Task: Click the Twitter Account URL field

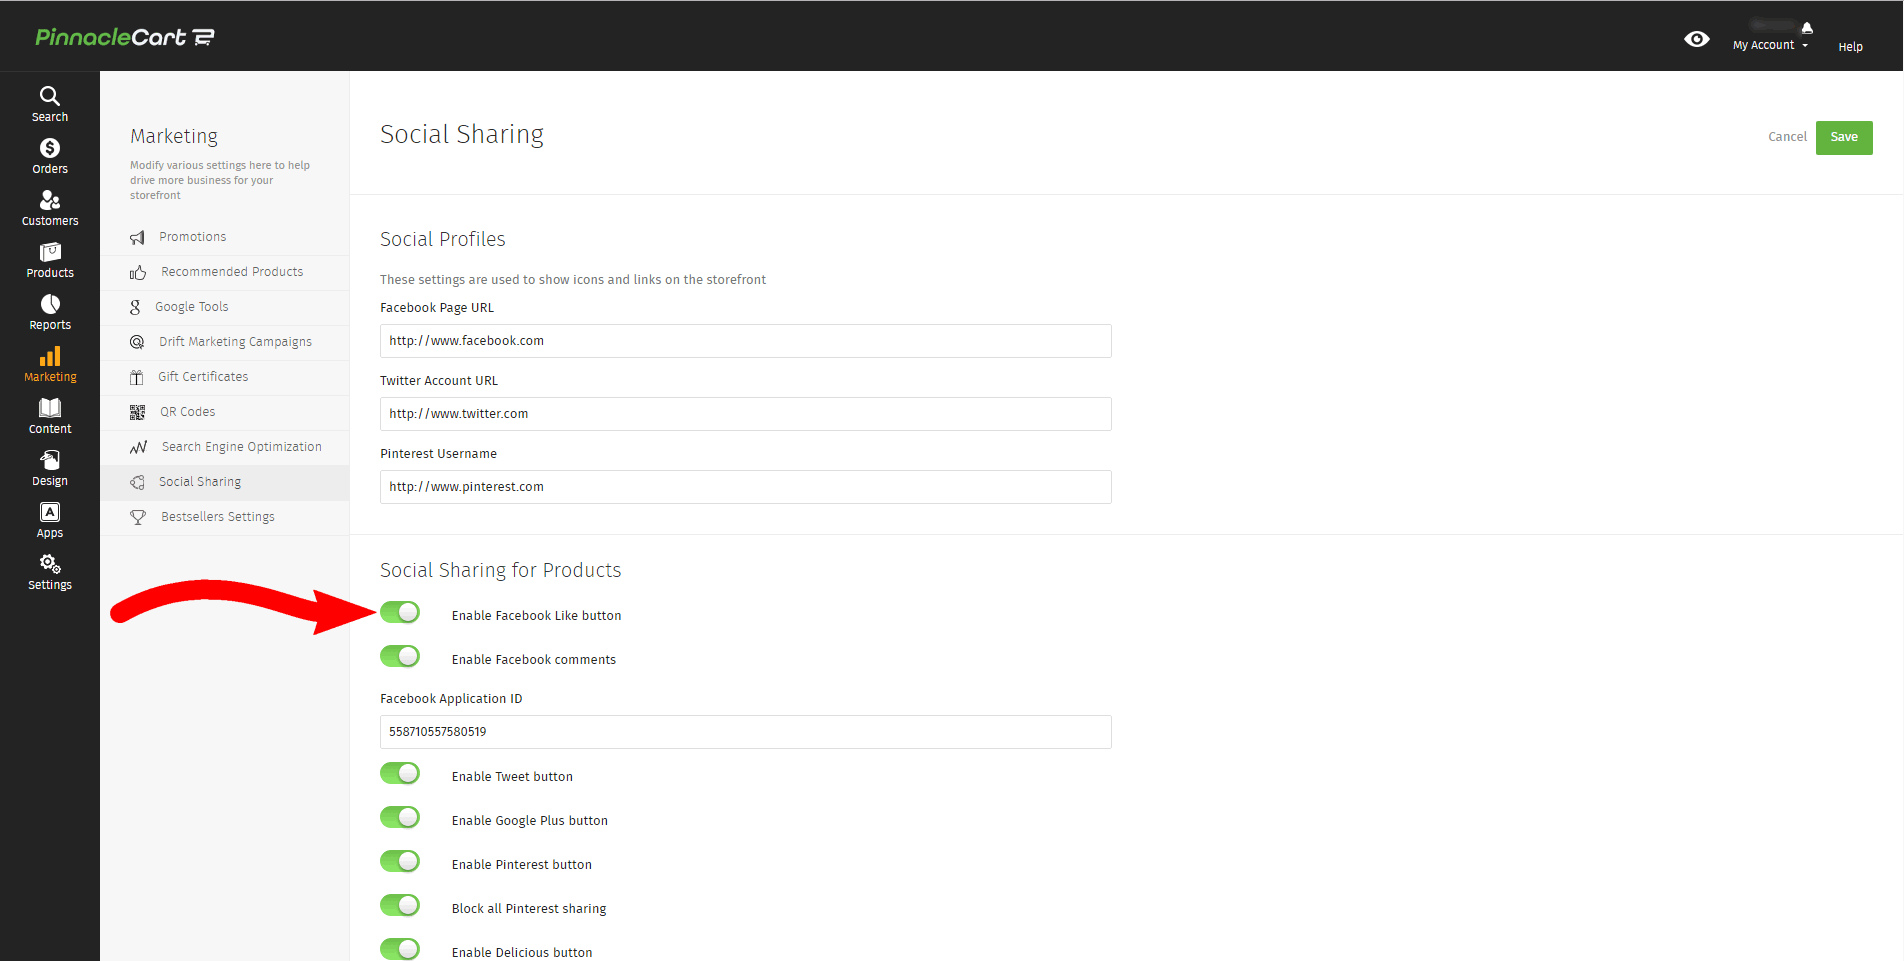Action: click(x=746, y=414)
